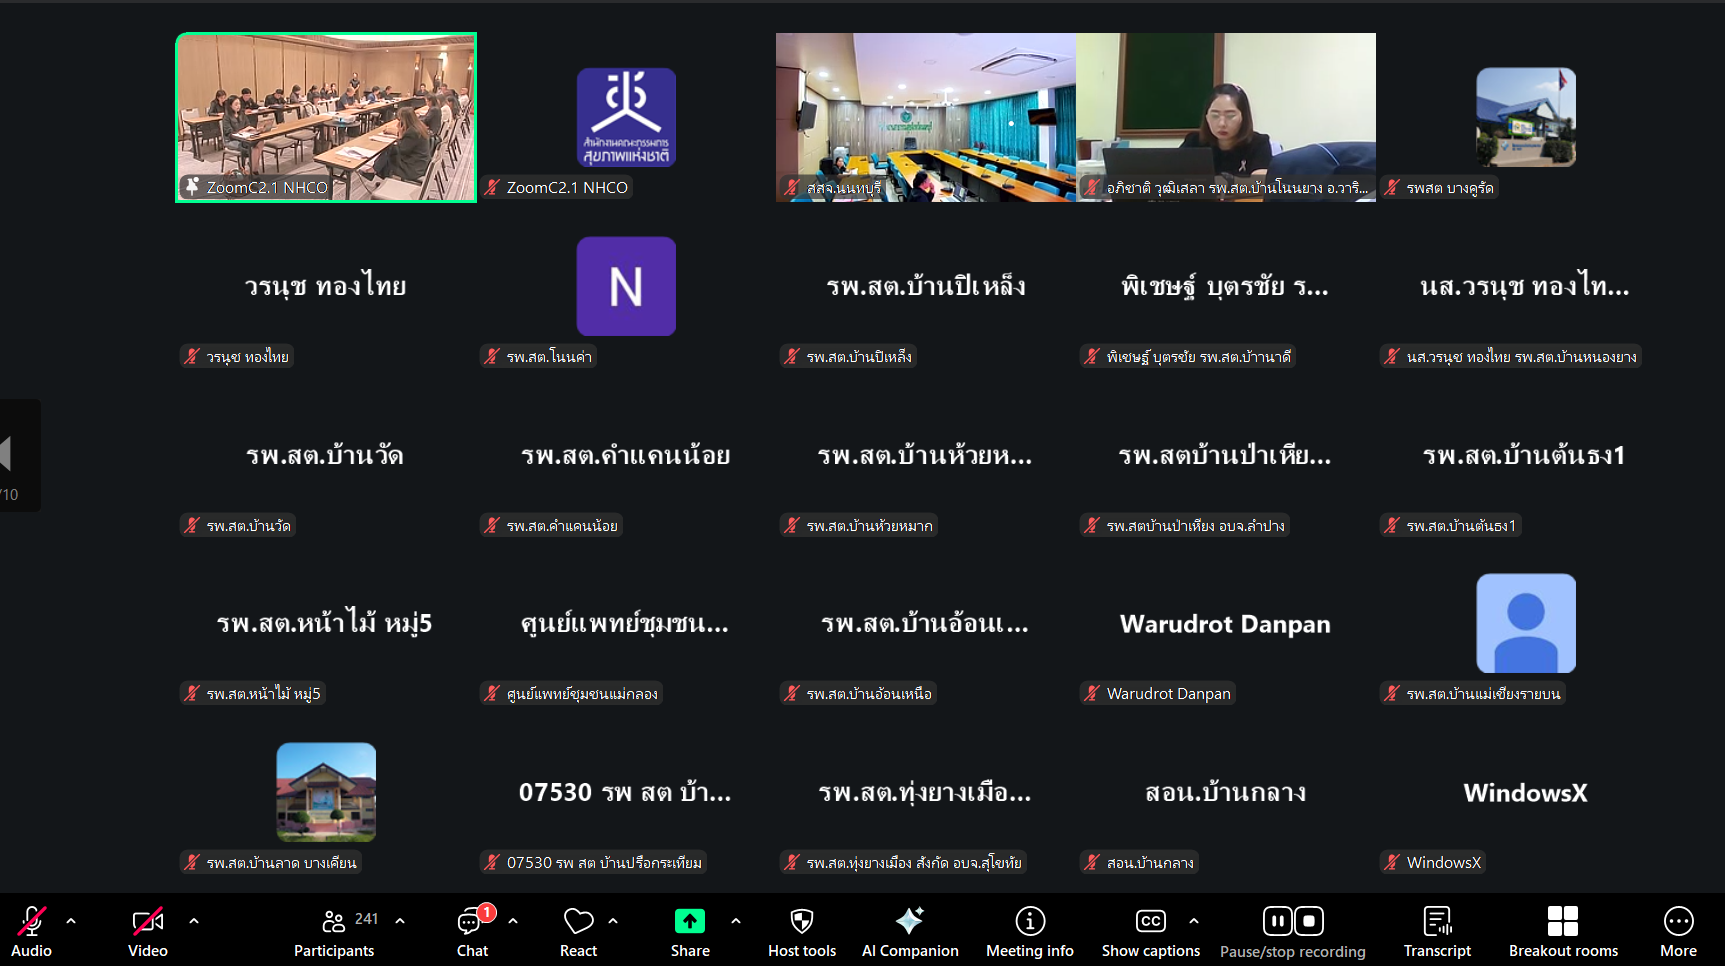Screen dimensions: 1725x966
Task: Expand the arrow beside Participants count
Action: click(400, 921)
